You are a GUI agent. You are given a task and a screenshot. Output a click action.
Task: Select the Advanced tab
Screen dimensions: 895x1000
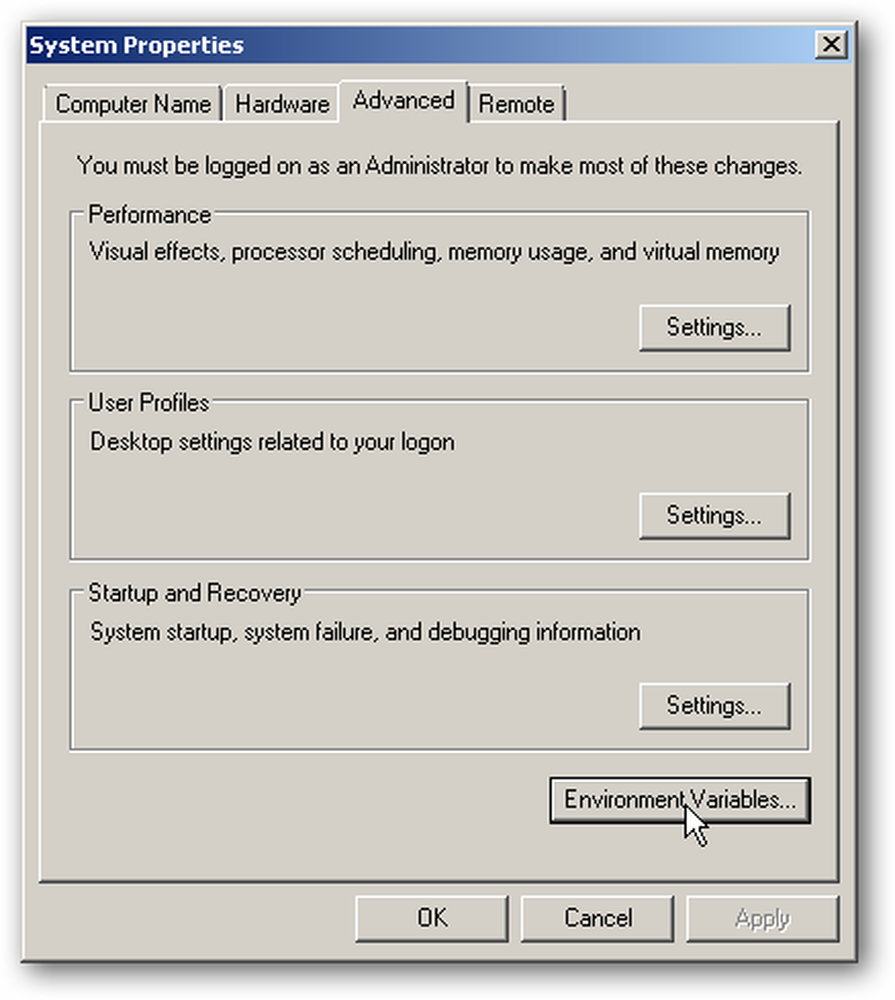pos(404,101)
